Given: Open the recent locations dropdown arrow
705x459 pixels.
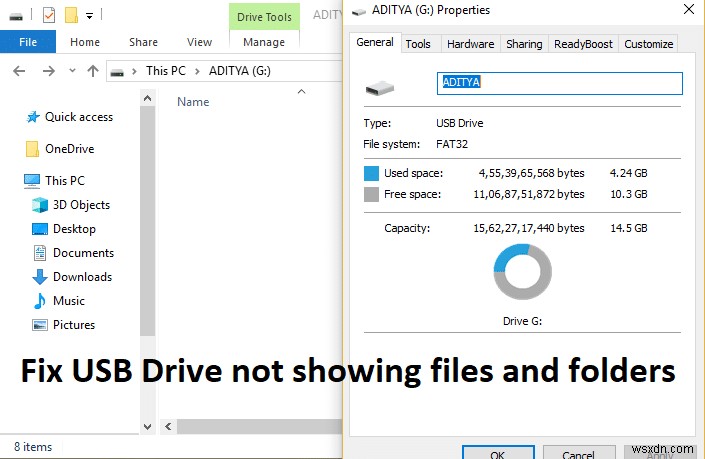Looking at the screenshot, I should (72, 71).
